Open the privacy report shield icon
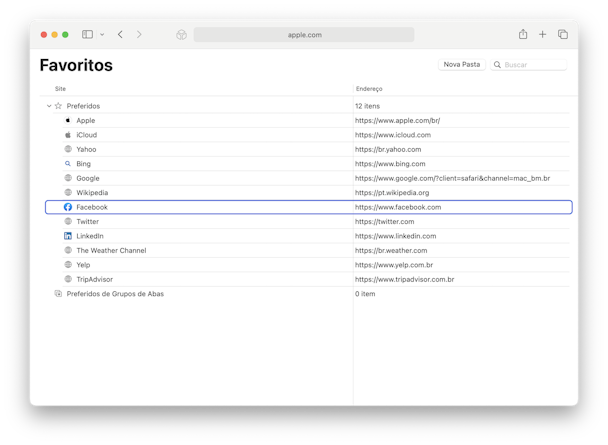The height and width of the screenshot is (445, 608). point(181,35)
